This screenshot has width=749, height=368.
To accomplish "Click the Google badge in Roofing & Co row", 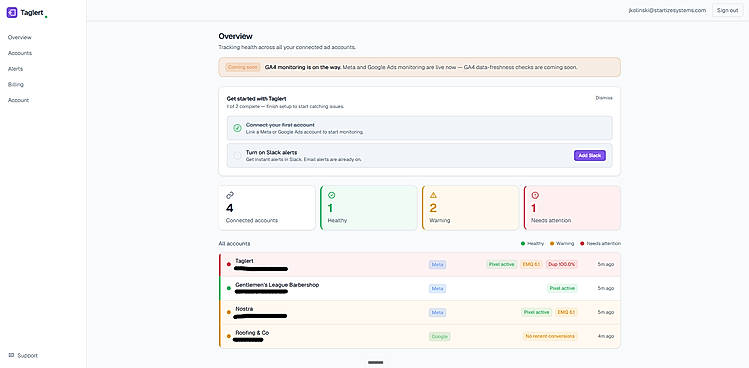I will [439, 336].
